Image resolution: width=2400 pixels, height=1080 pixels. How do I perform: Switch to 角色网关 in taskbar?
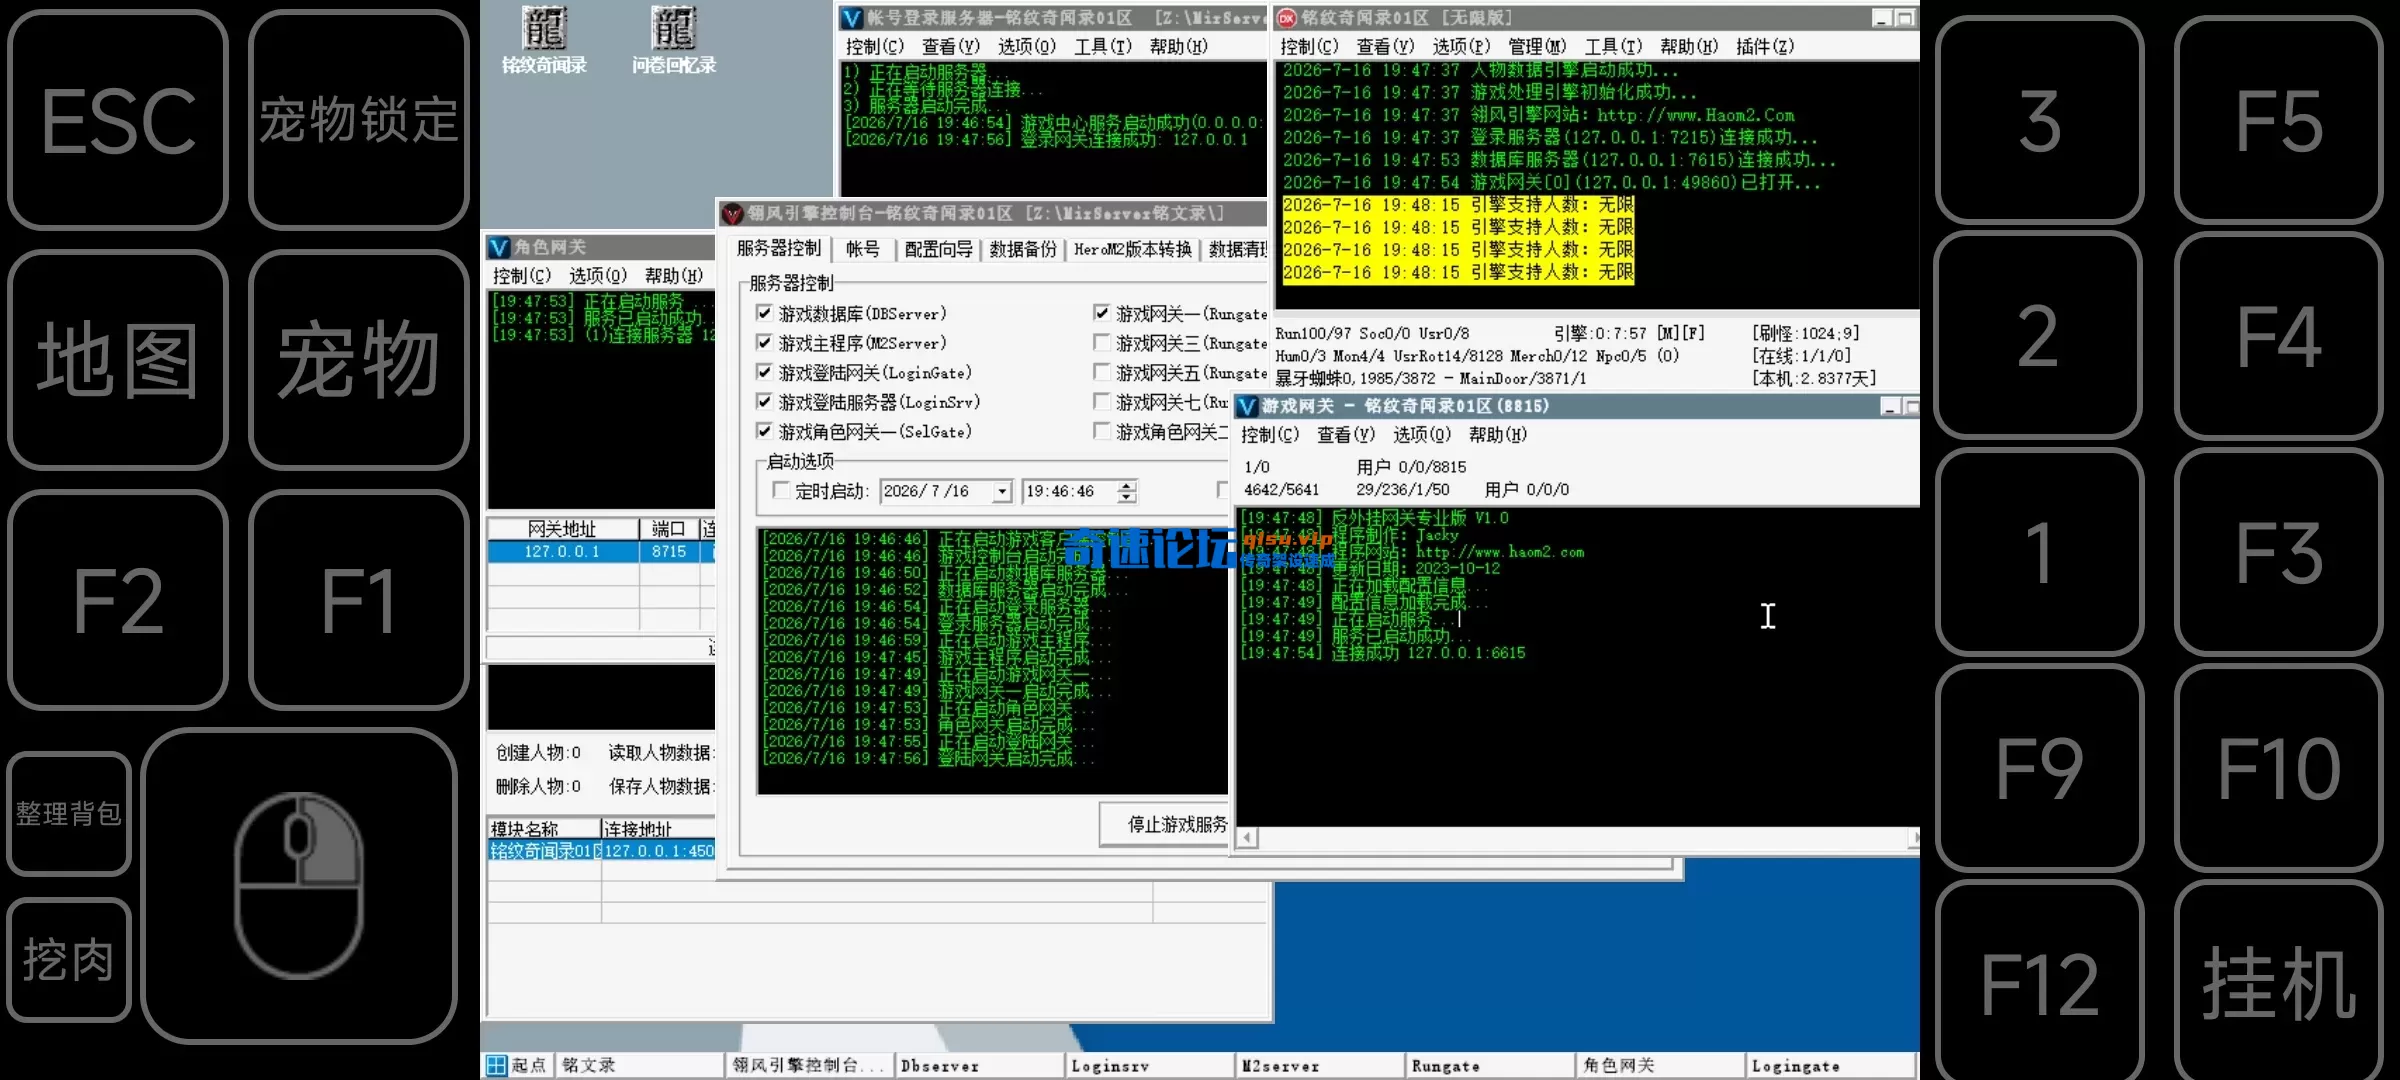point(1660,1065)
